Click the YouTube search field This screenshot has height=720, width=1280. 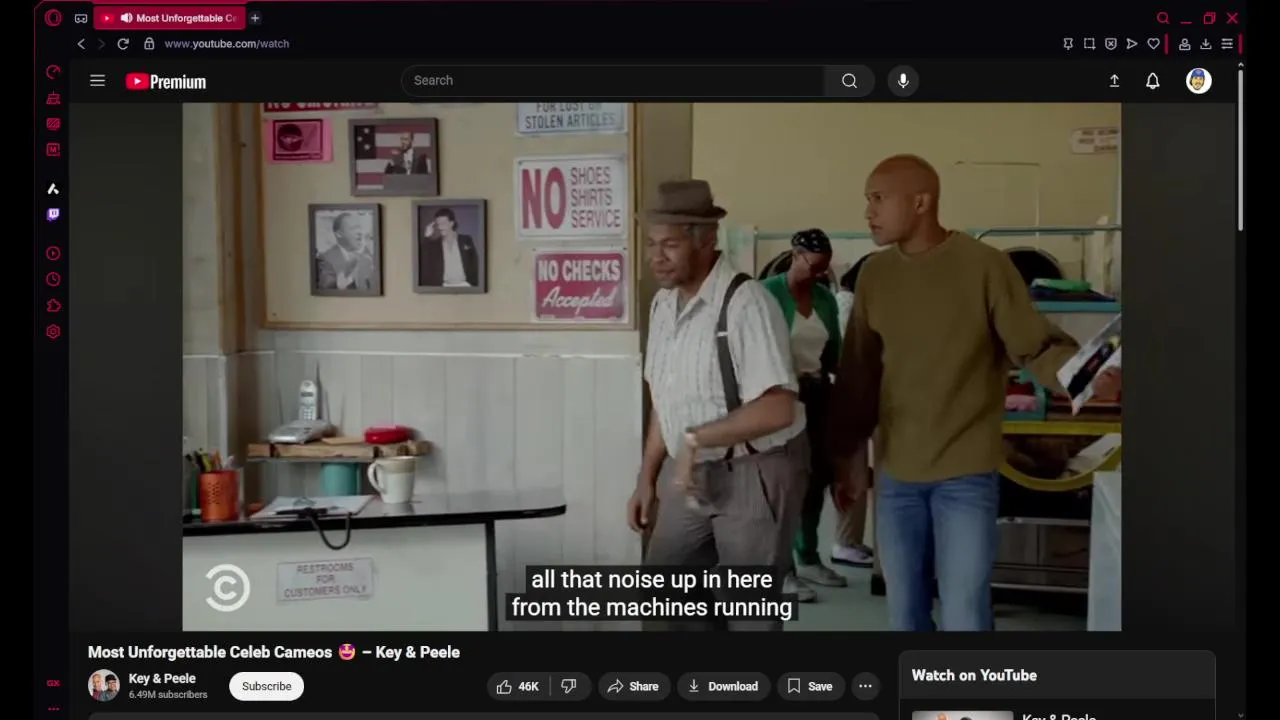coord(613,81)
